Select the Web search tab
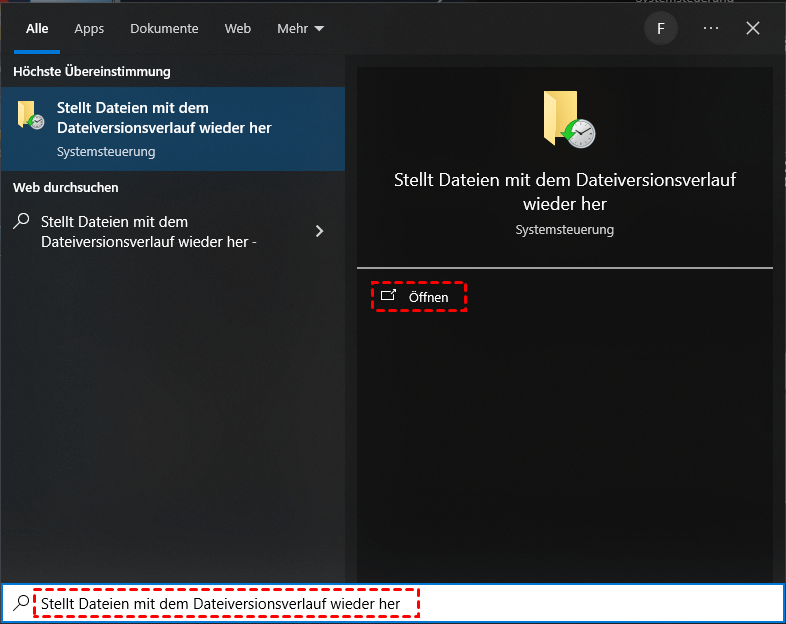This screenshot has width=786, height=624. point(238,29)
